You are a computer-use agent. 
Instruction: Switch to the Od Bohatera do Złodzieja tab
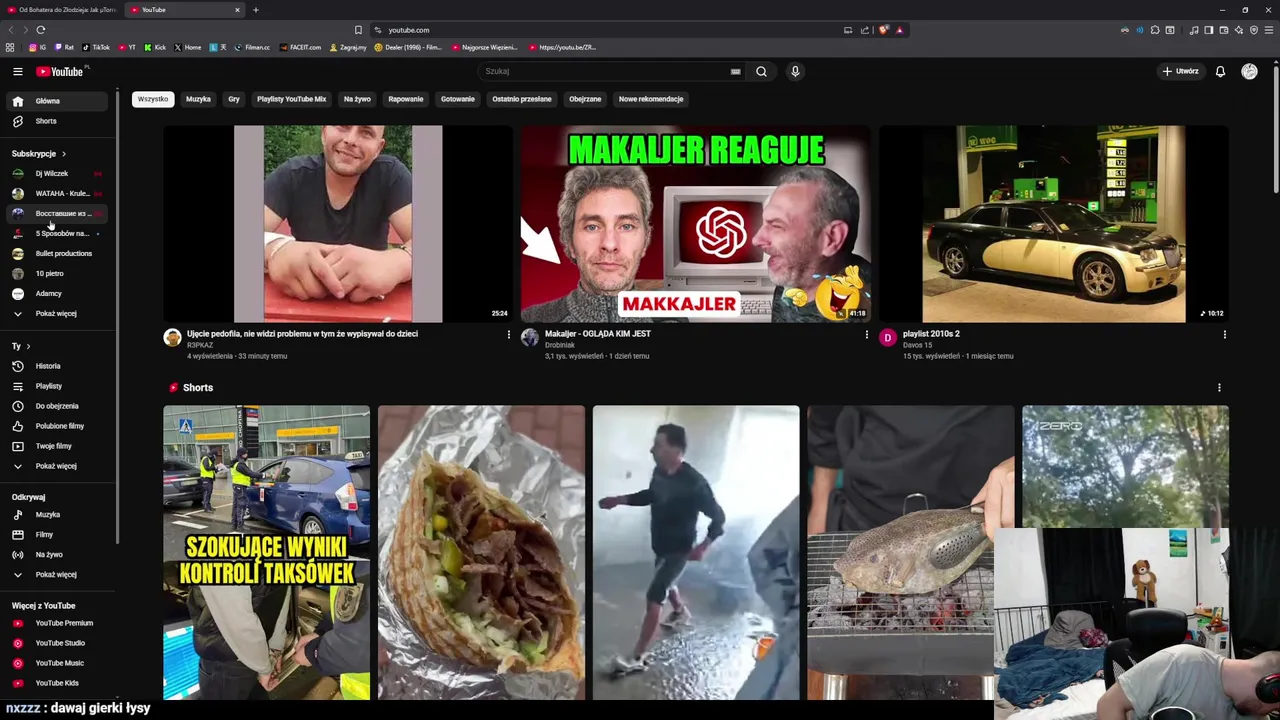click(x=62, y=10)
